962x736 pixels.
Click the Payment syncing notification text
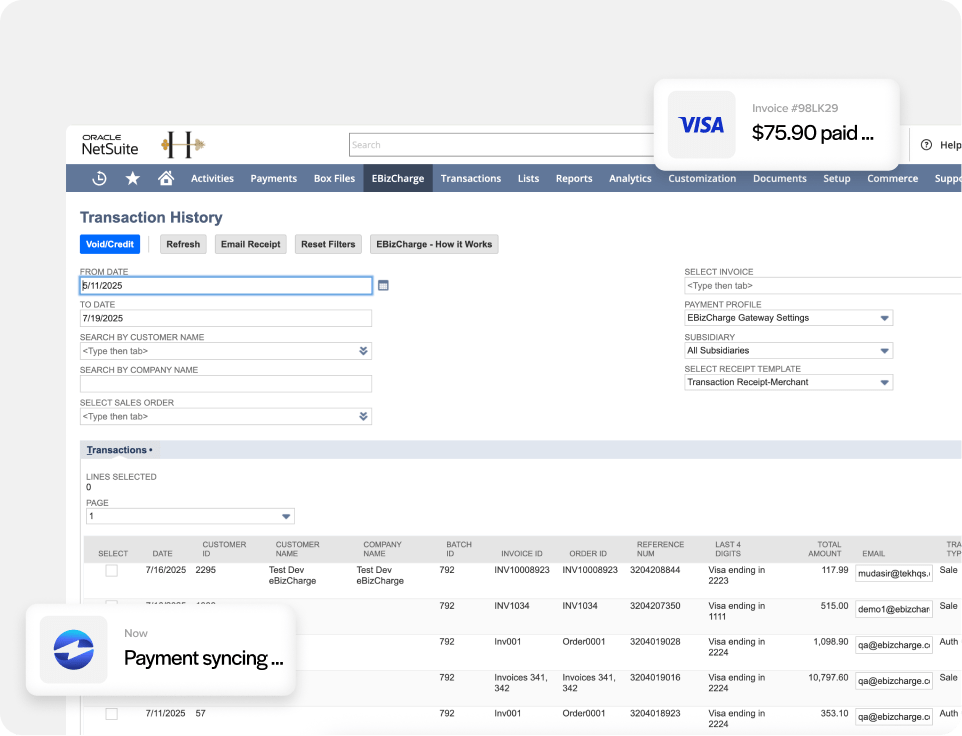204,658
